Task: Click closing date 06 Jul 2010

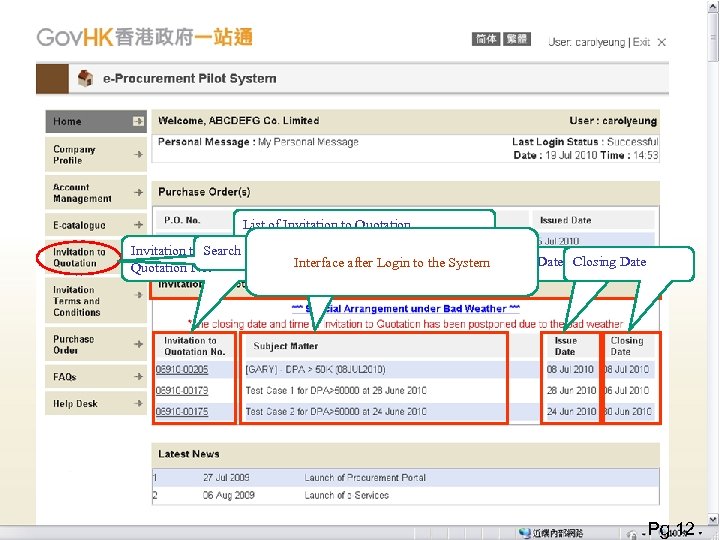Action: (x=627, y=390)
